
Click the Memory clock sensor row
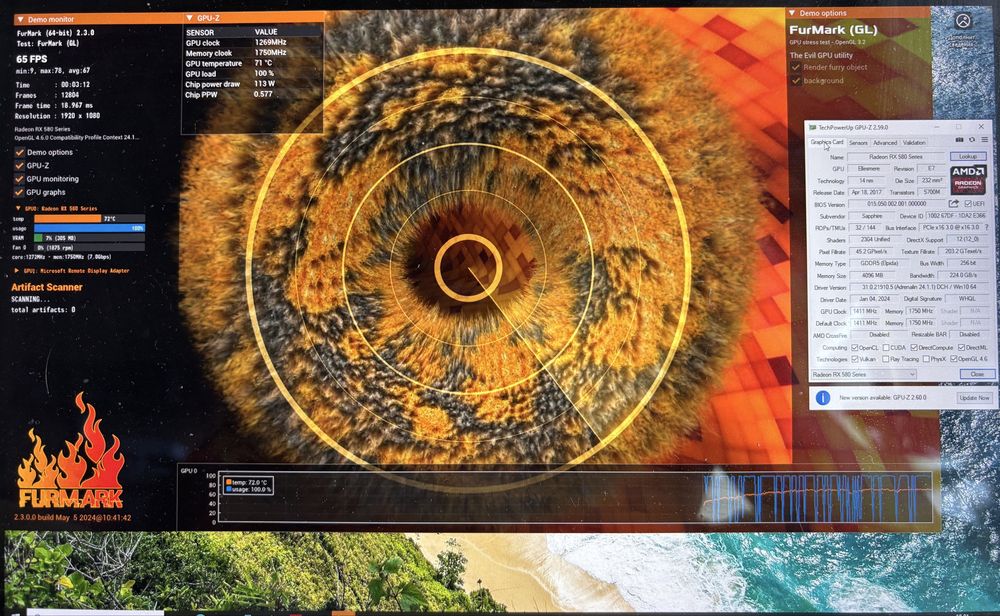(x=253, y=53)
